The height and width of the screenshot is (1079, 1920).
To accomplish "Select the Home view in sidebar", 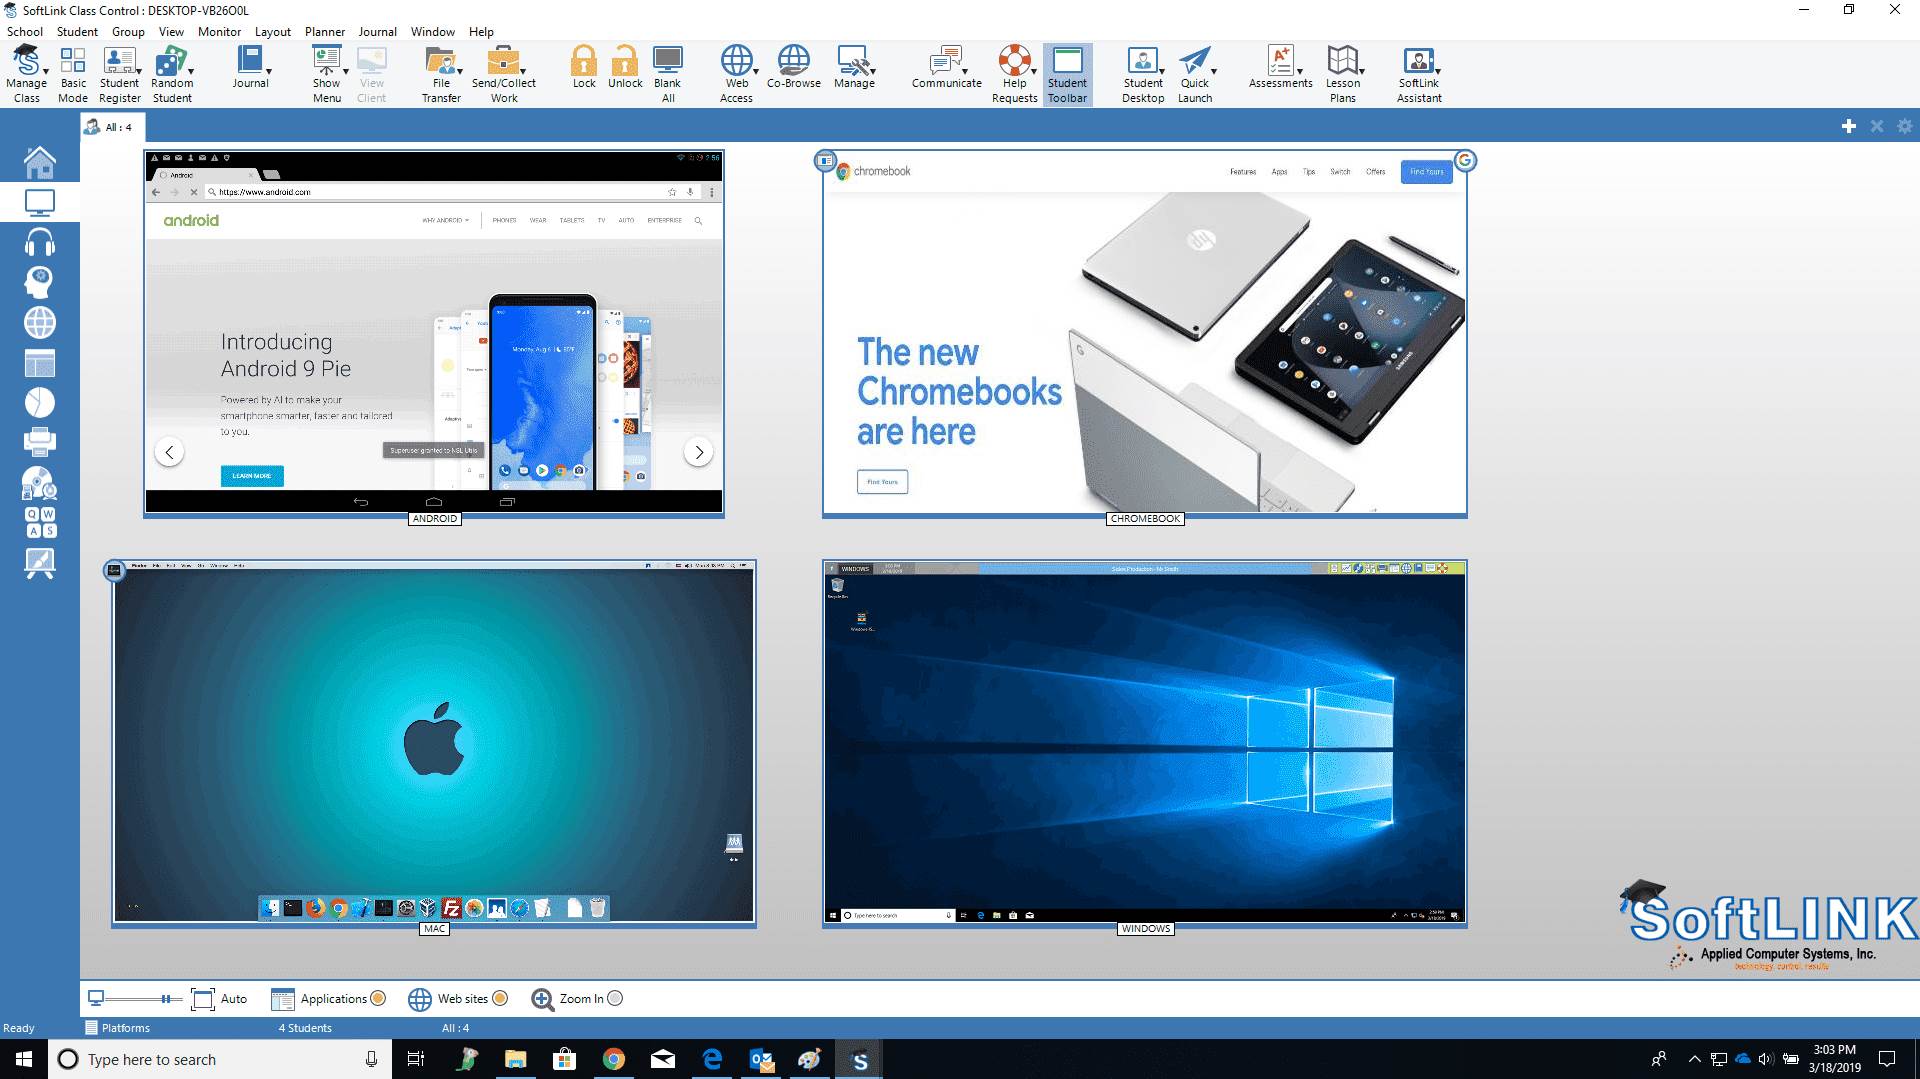I will (40, 162).
